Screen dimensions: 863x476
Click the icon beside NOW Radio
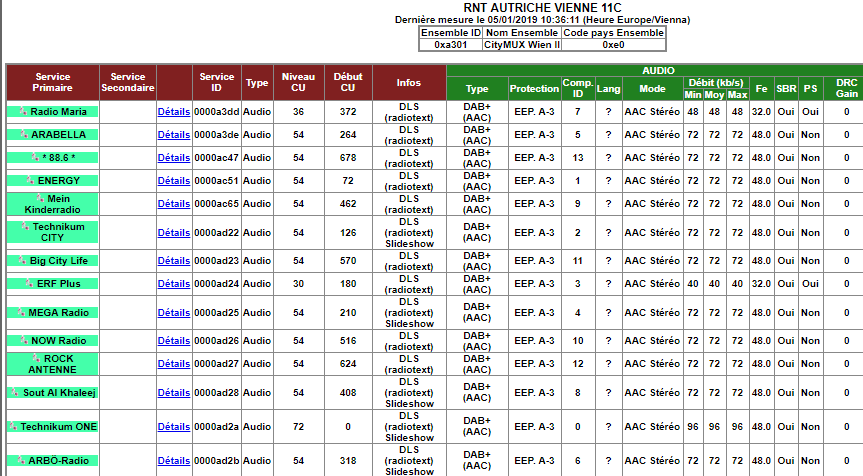coord(24,340)
